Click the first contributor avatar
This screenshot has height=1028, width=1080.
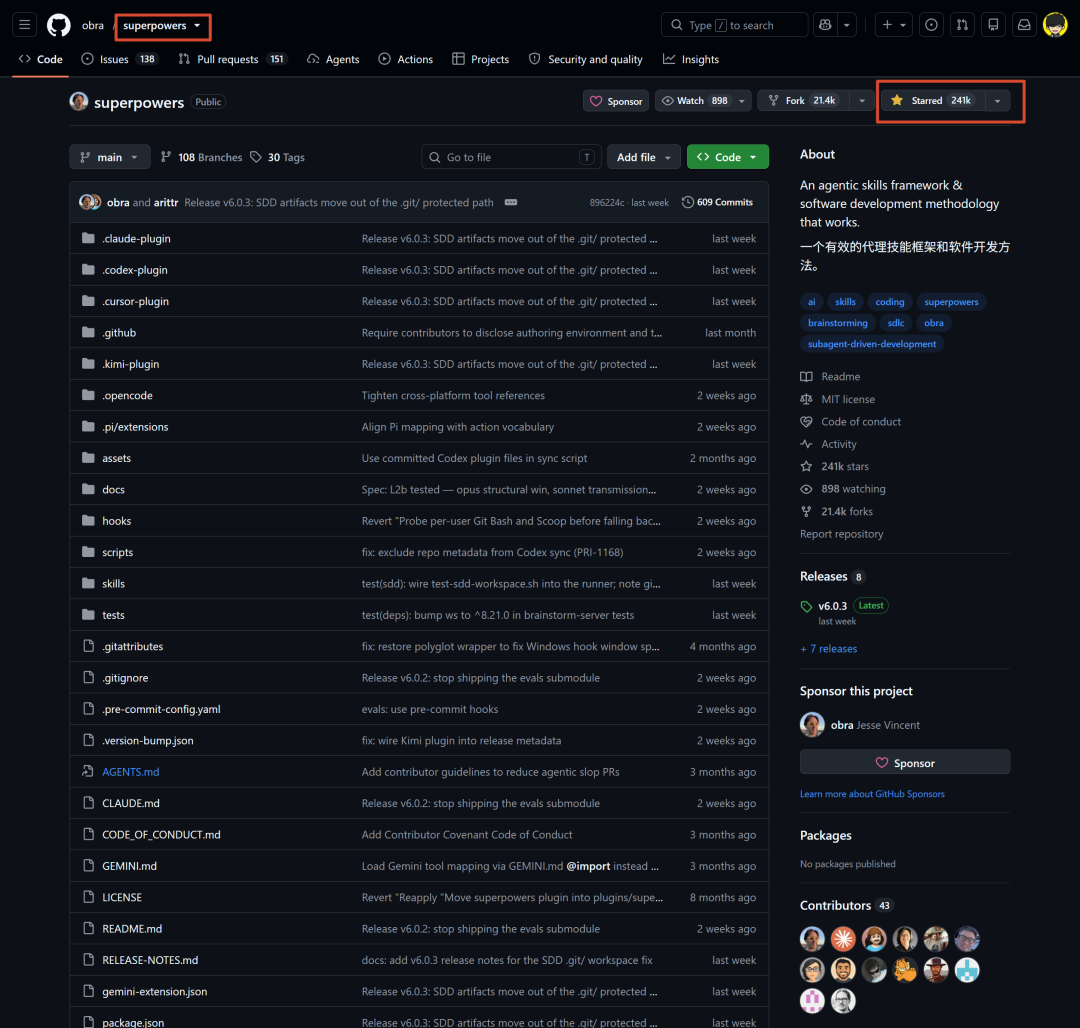coord(812,938)
